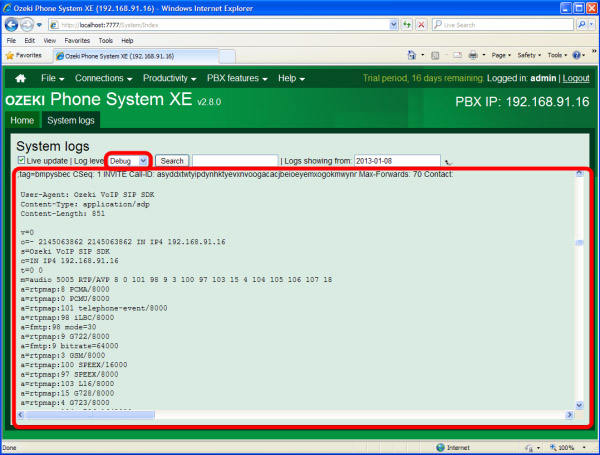Open a new browser tab
Viewport: 600px width, 455px height.
click(227, 56)
